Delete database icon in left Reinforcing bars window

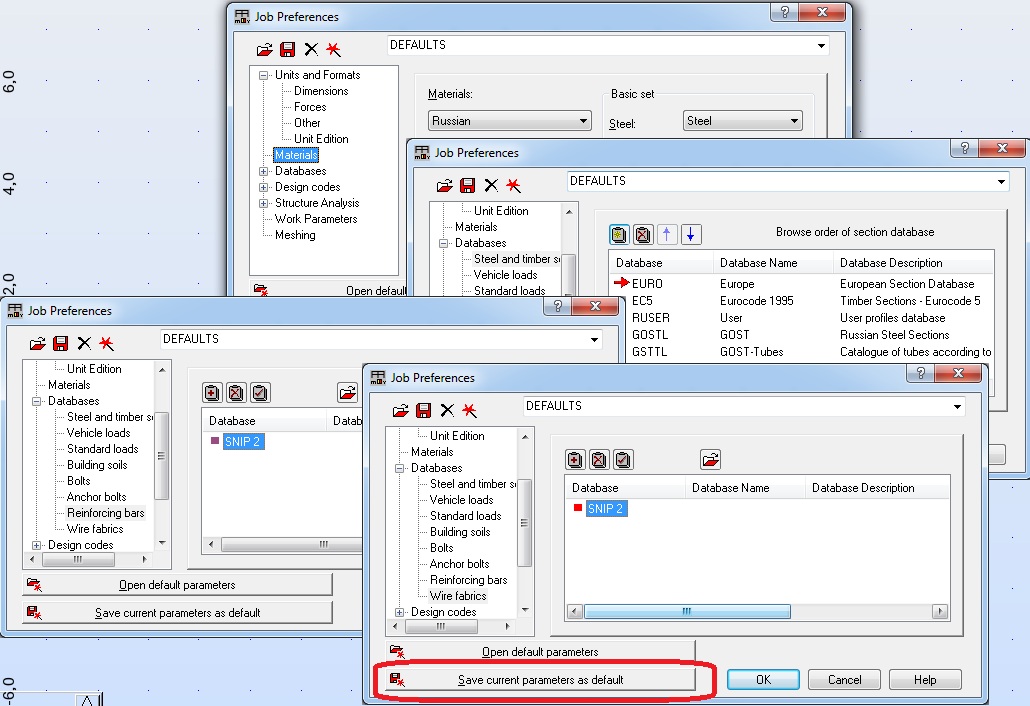(x=236, y=393)
